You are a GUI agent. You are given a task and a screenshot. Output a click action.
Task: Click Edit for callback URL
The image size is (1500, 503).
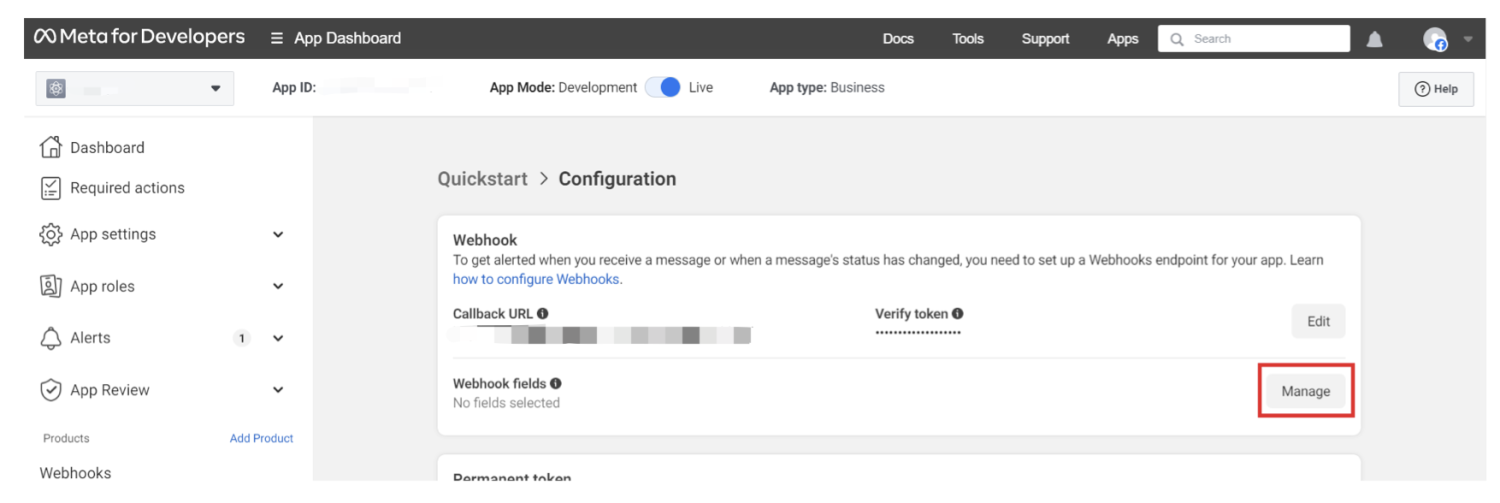point(1318,321)
